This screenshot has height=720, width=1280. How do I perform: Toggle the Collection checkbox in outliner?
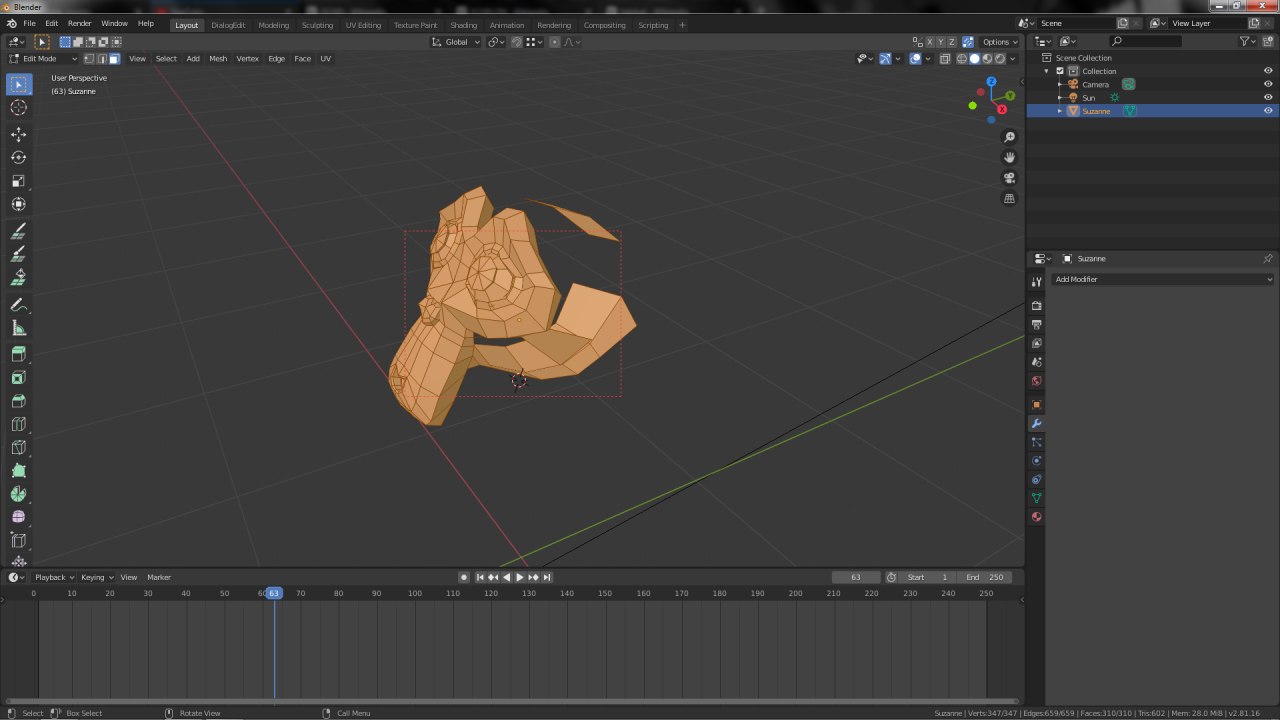click(x=1060, y=71)
